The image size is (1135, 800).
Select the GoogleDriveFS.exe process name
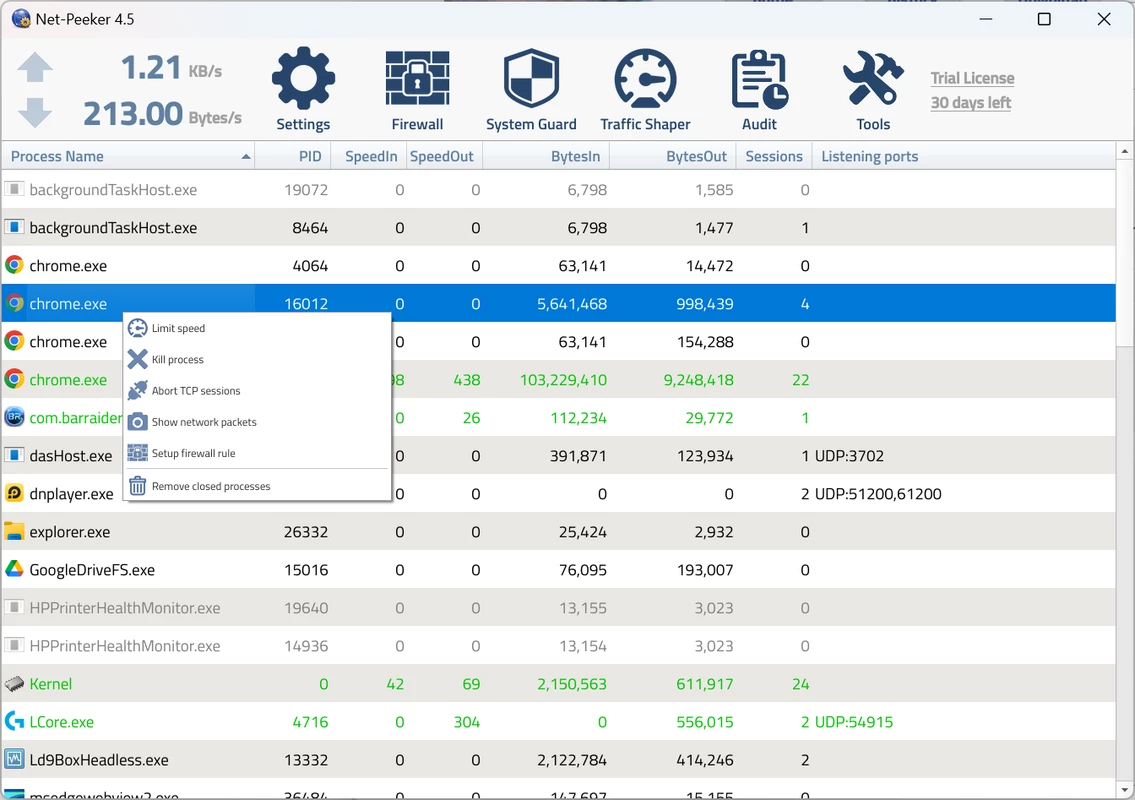(92, 570)
